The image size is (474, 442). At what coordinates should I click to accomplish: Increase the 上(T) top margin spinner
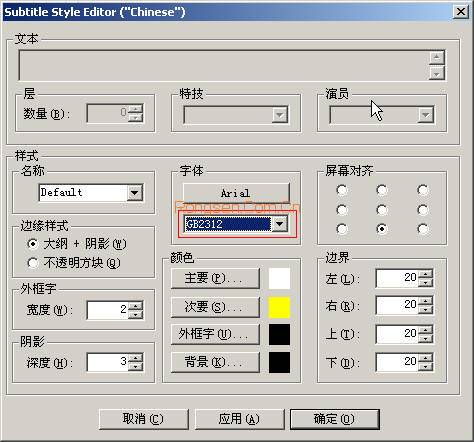click(425, 330)
